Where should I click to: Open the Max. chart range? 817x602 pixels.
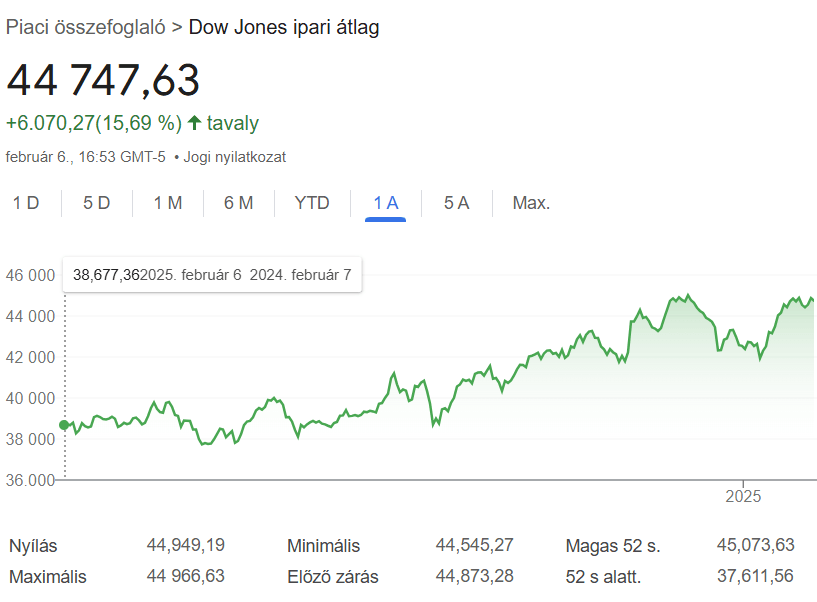[529, 202]
